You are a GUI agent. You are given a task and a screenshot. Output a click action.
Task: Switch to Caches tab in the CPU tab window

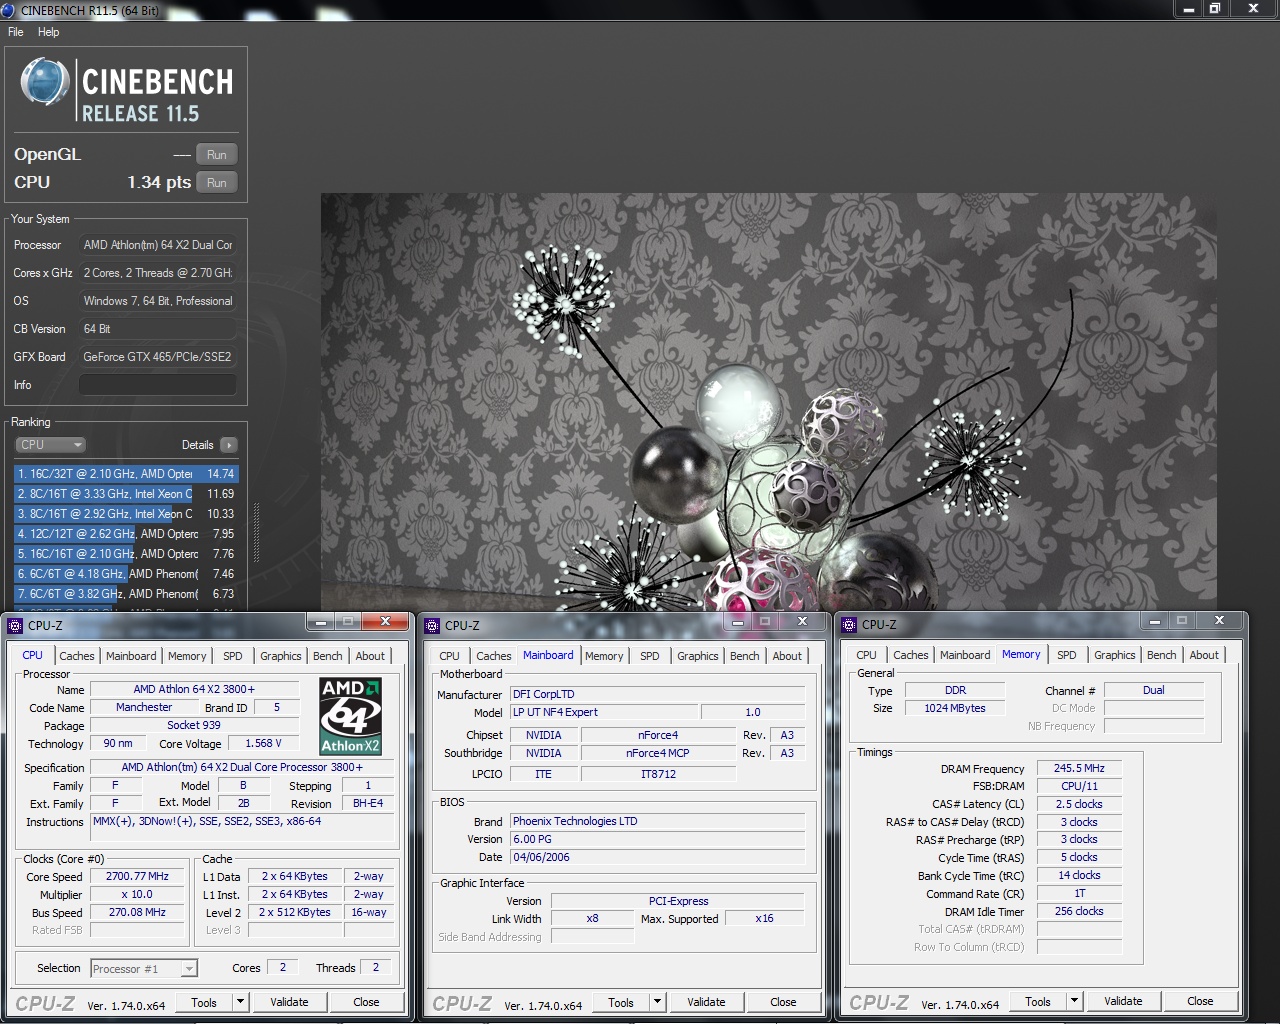click(x=76, y=656)
